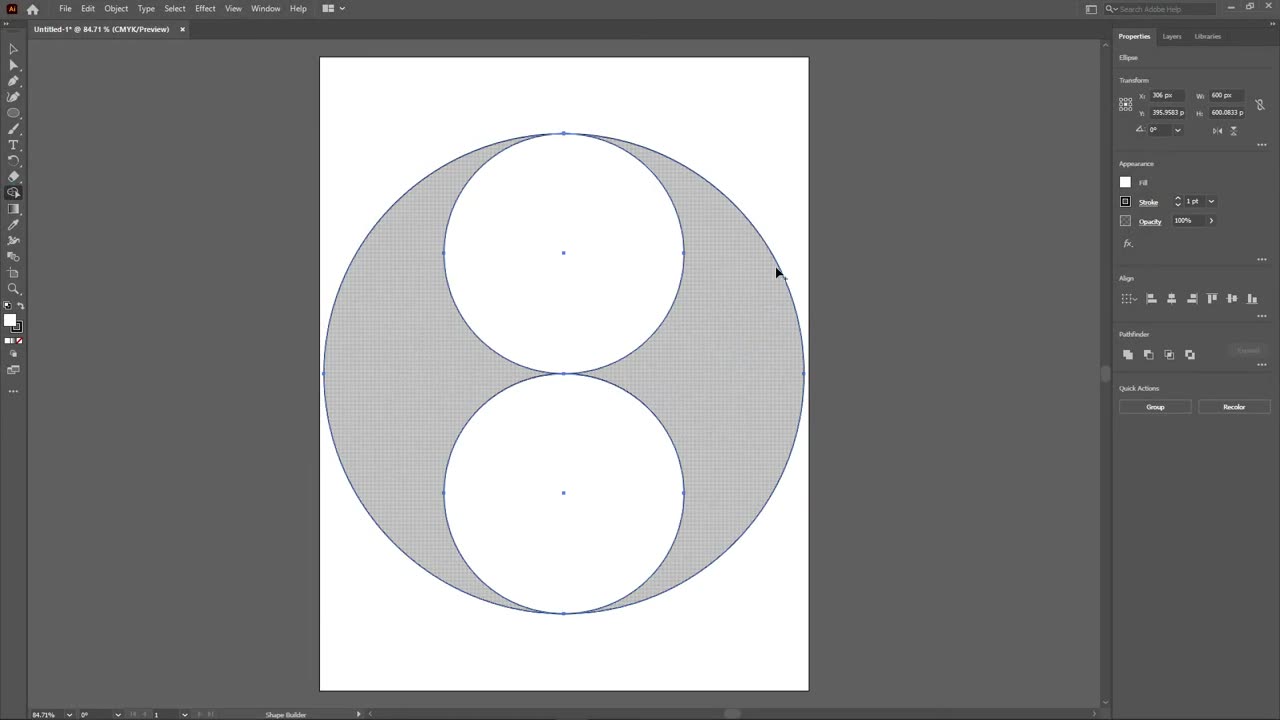Open the Arrange Documents dropdown
This screenshot has width=1280, height=720.
pos(334,9)
